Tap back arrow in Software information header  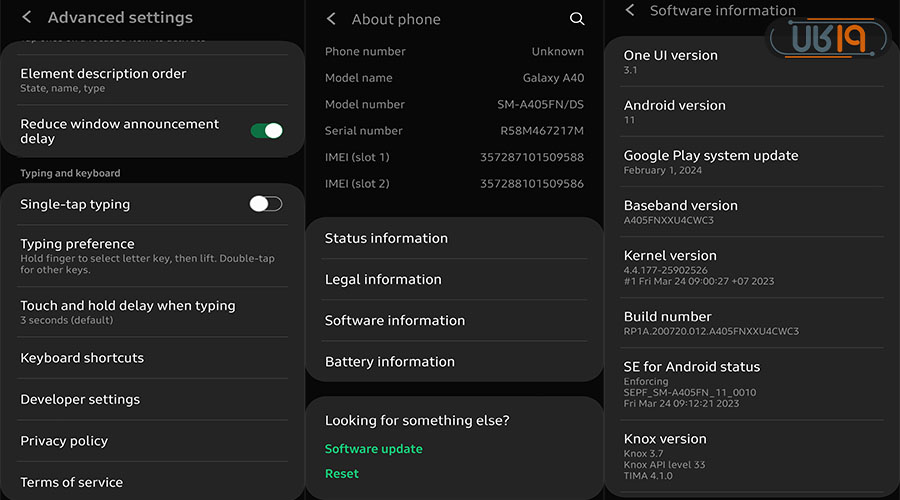tap(629, 10)
